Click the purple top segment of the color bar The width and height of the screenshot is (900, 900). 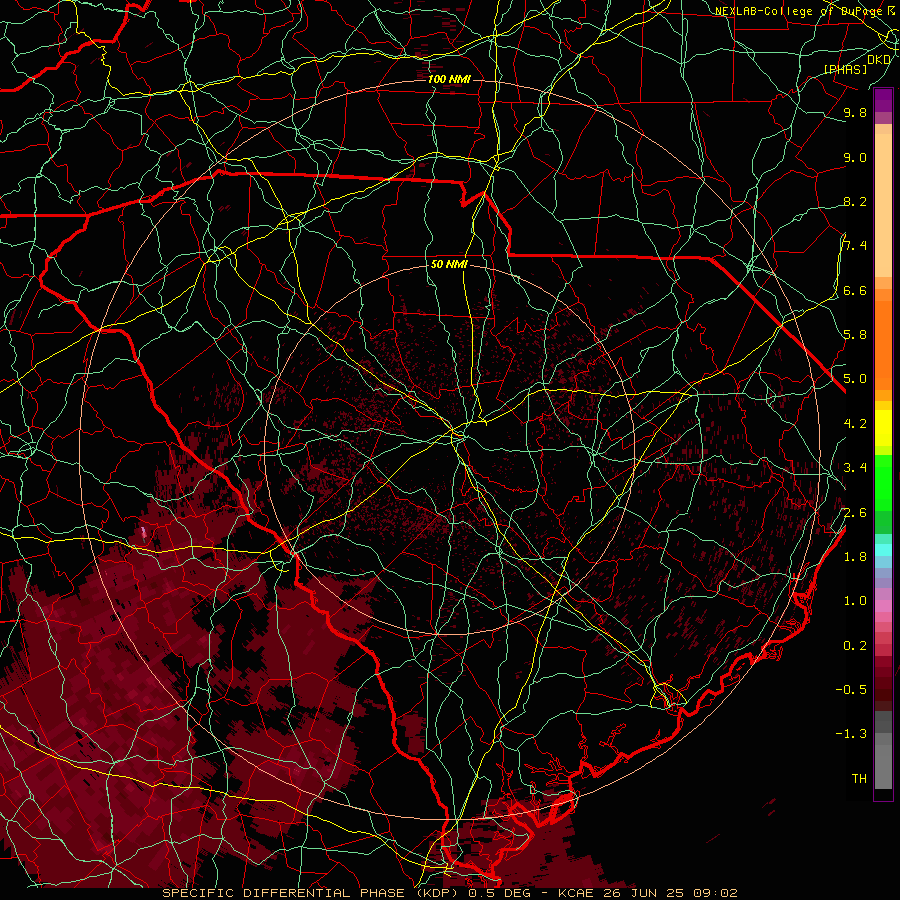(x=883, y=100)
